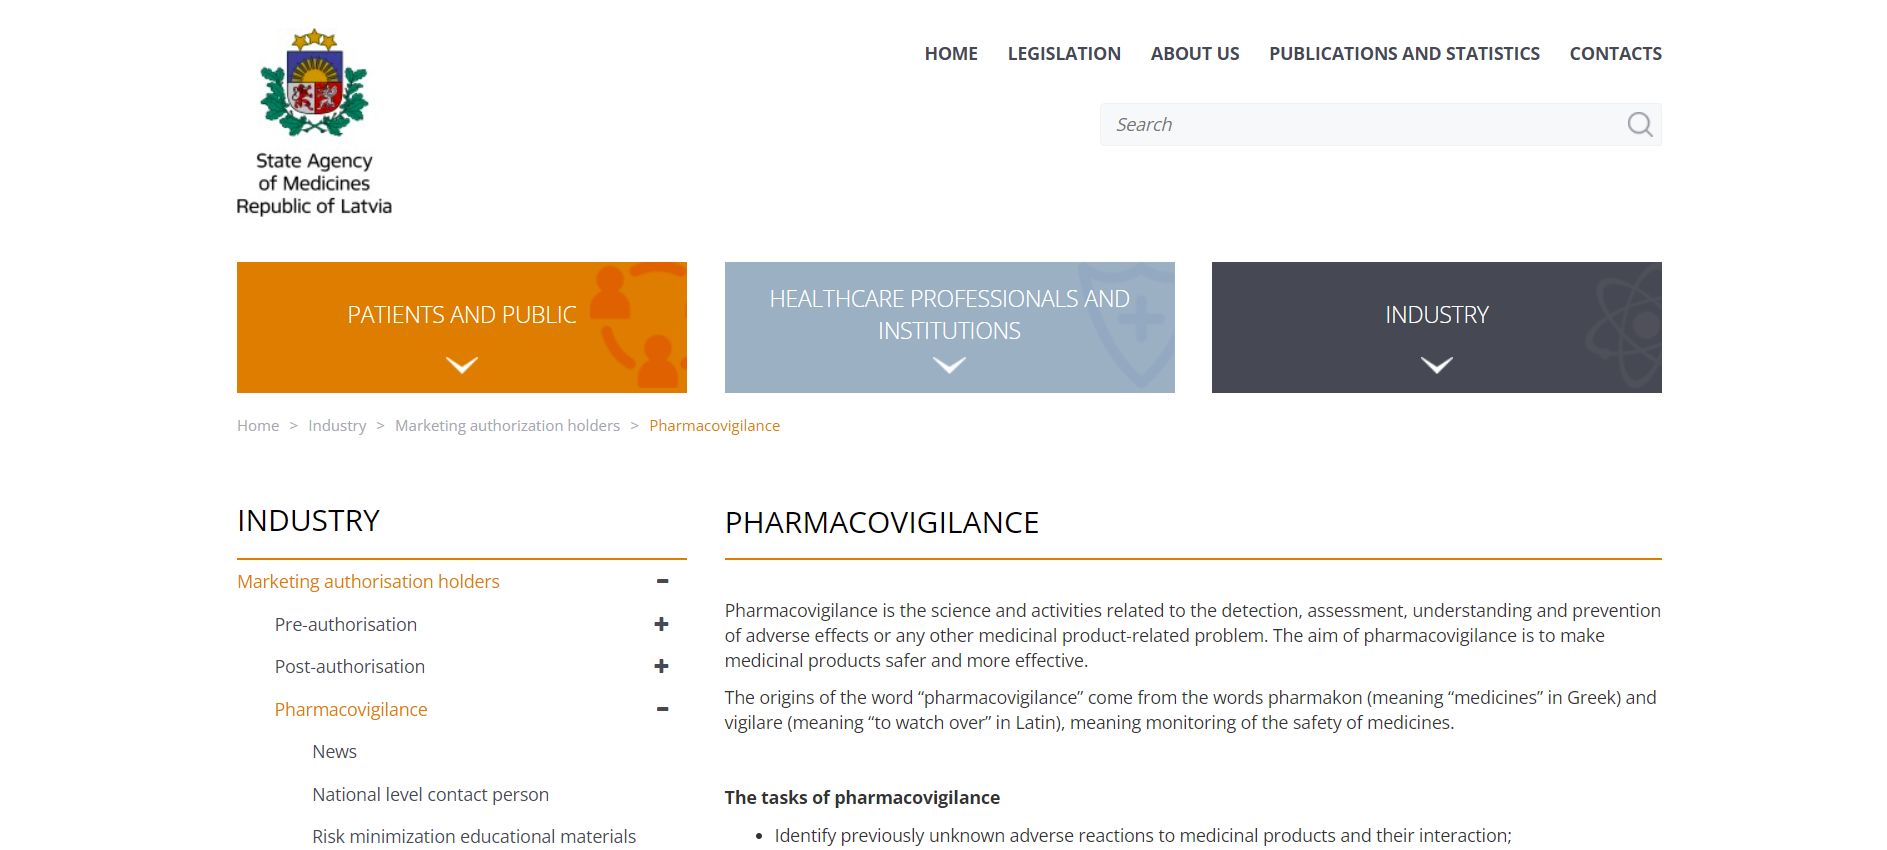Open Publications and Statistics menu
This screenshot has height=850, width=1887.
(1403, 54)
